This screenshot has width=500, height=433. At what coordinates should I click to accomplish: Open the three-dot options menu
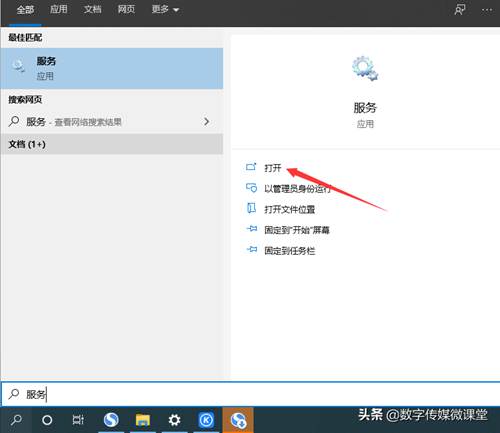point(487,10)
